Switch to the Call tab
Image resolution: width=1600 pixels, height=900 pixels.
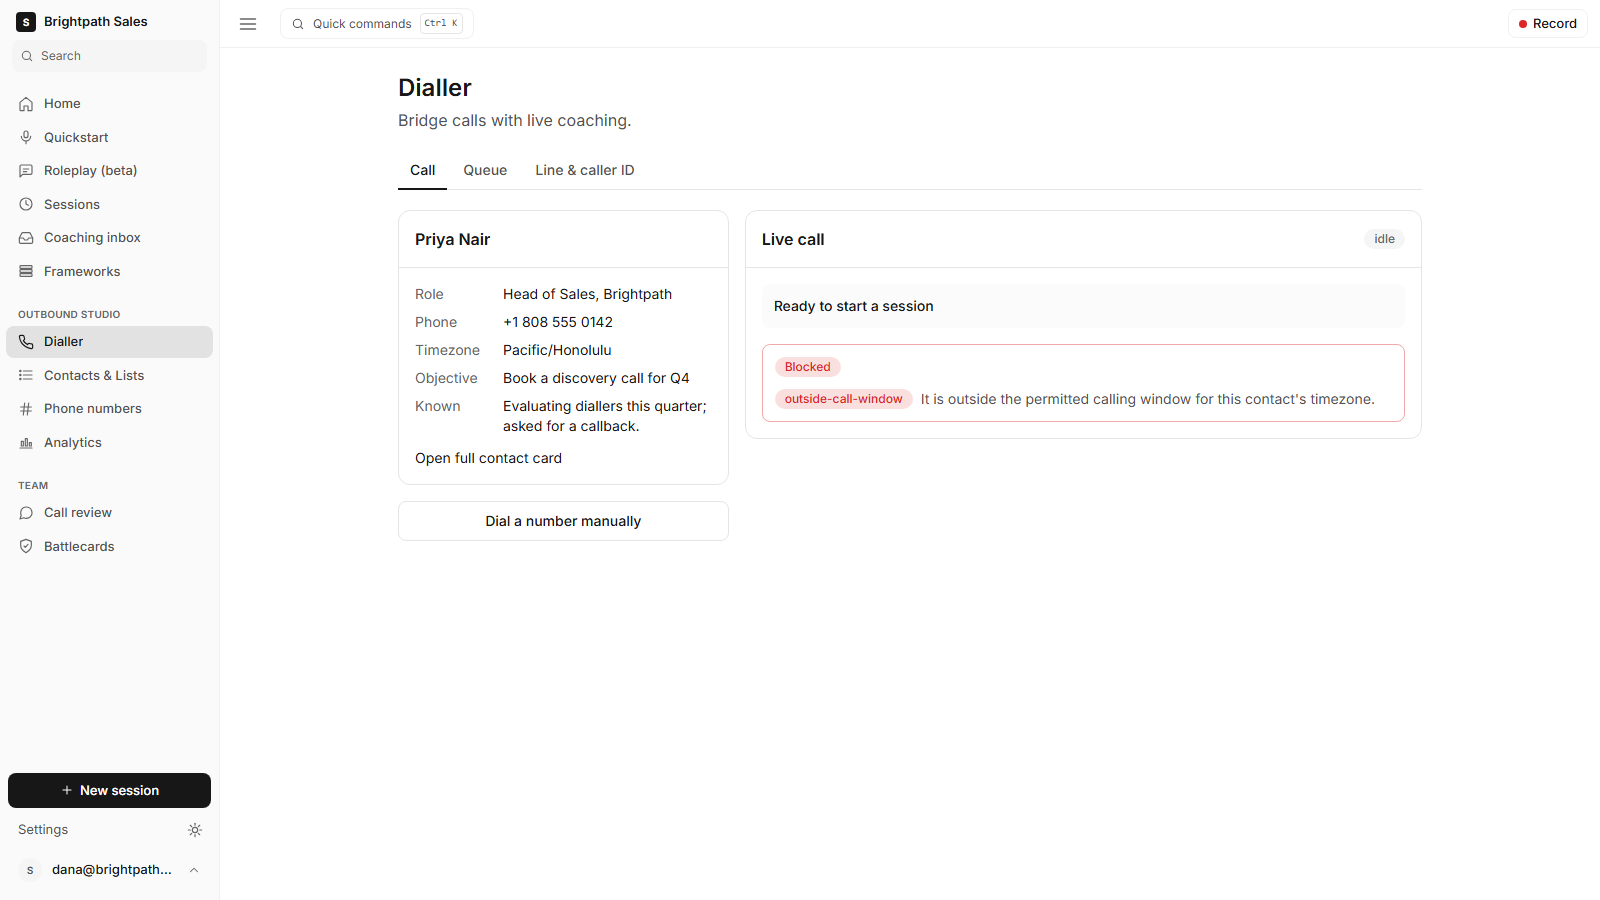pos(422,170)
